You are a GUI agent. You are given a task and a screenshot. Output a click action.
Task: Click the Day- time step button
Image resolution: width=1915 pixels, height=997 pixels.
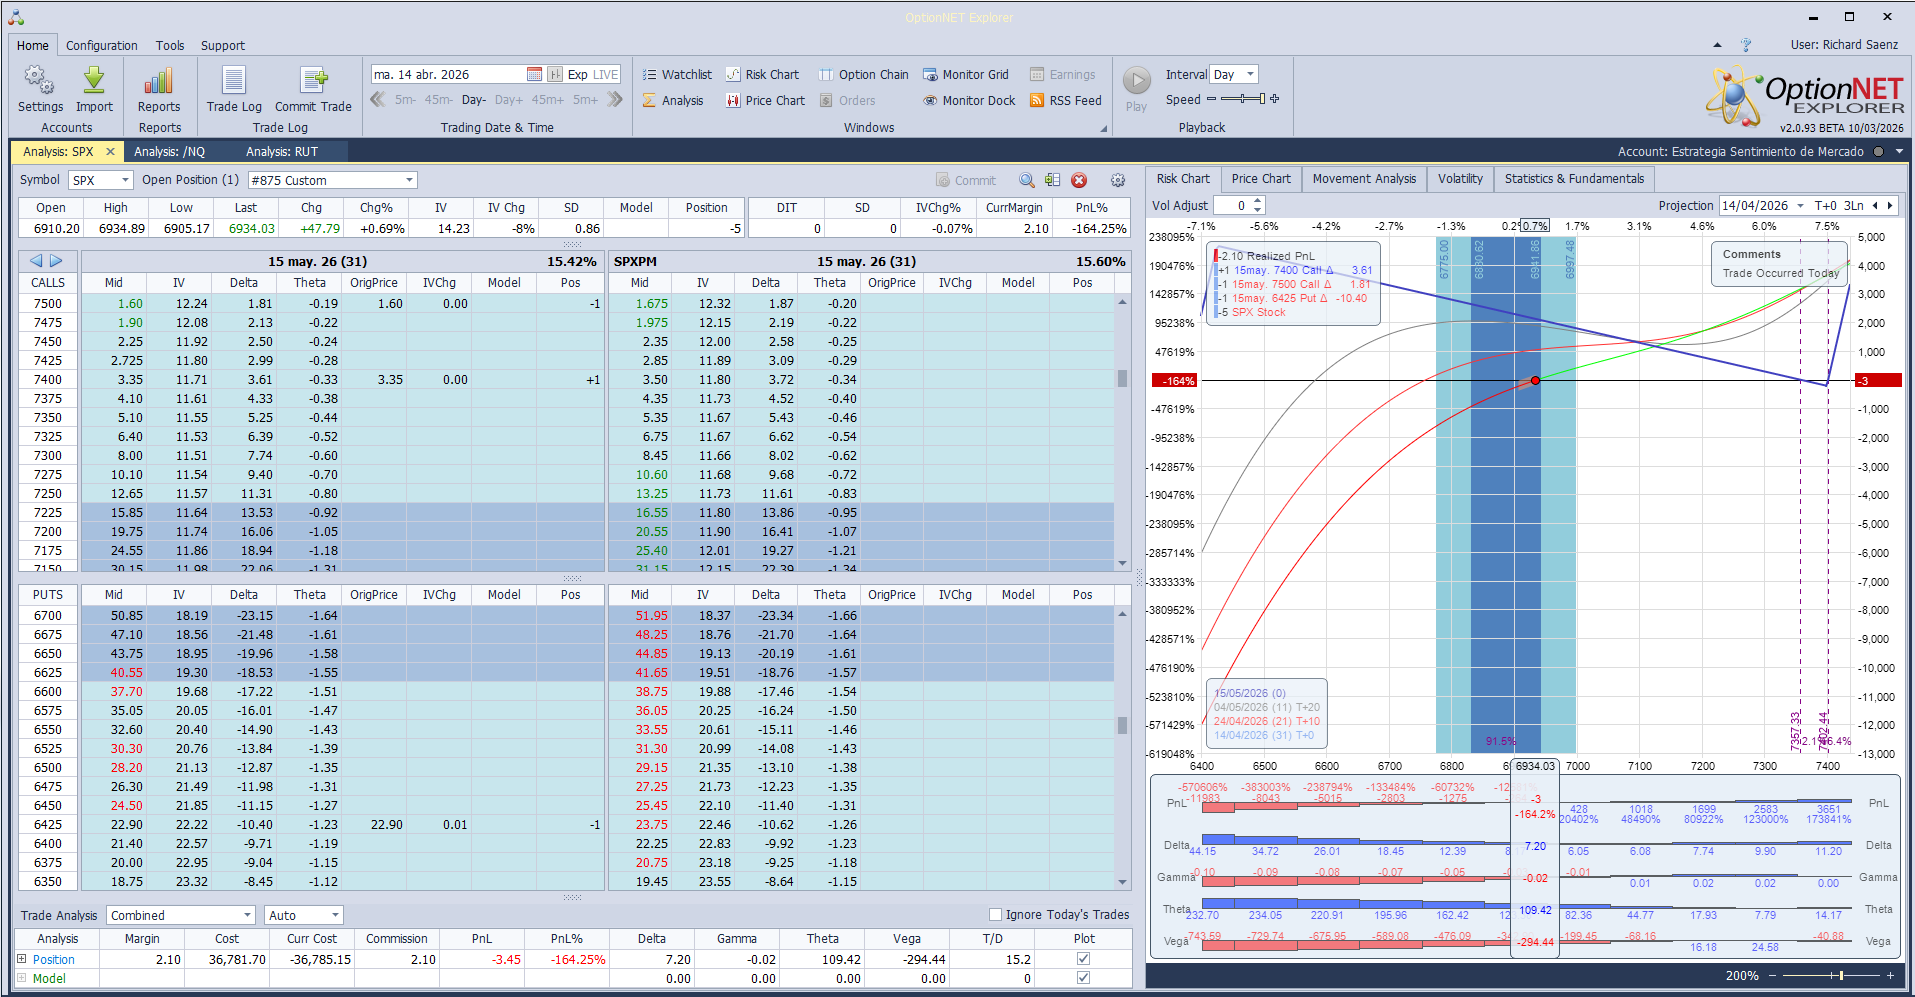click(474, 100)
